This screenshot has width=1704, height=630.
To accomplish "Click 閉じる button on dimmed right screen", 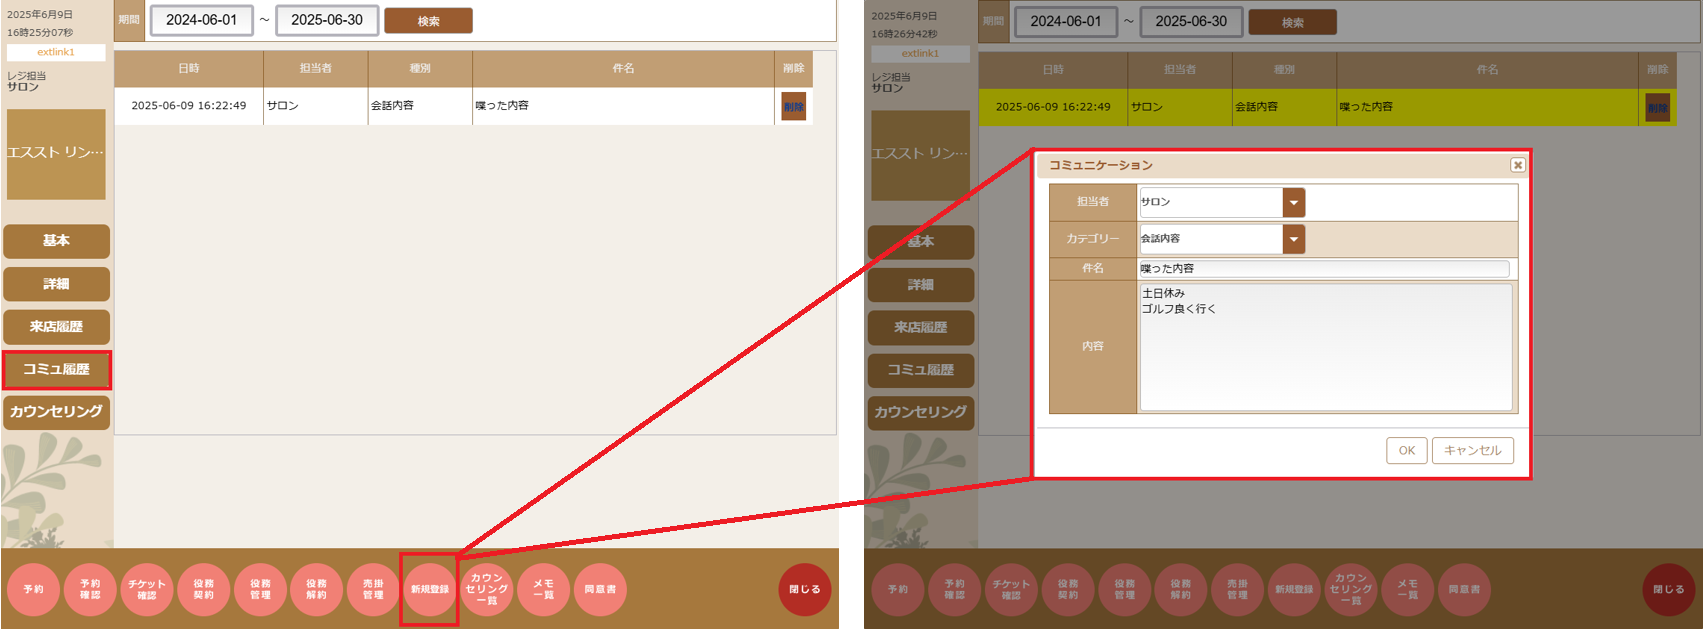I will (1669, 590).
